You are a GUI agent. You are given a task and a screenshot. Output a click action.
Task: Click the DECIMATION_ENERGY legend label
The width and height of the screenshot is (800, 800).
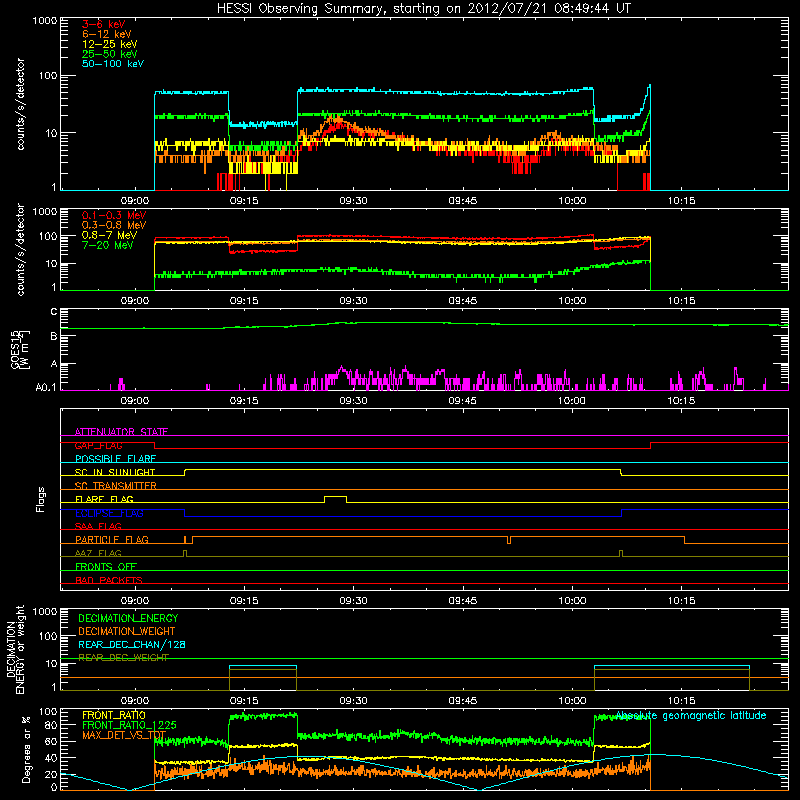(128, 618)
